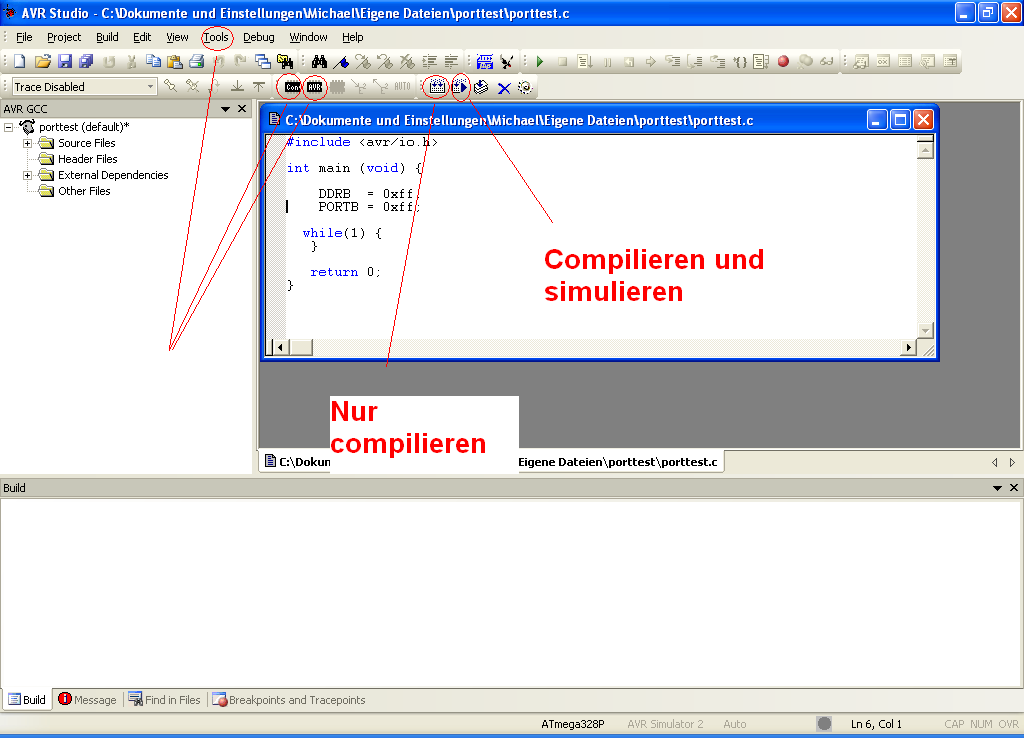Click the Watch window glasses icon
The height and width of the screenshot is (738, 1024).
[827, 61]
